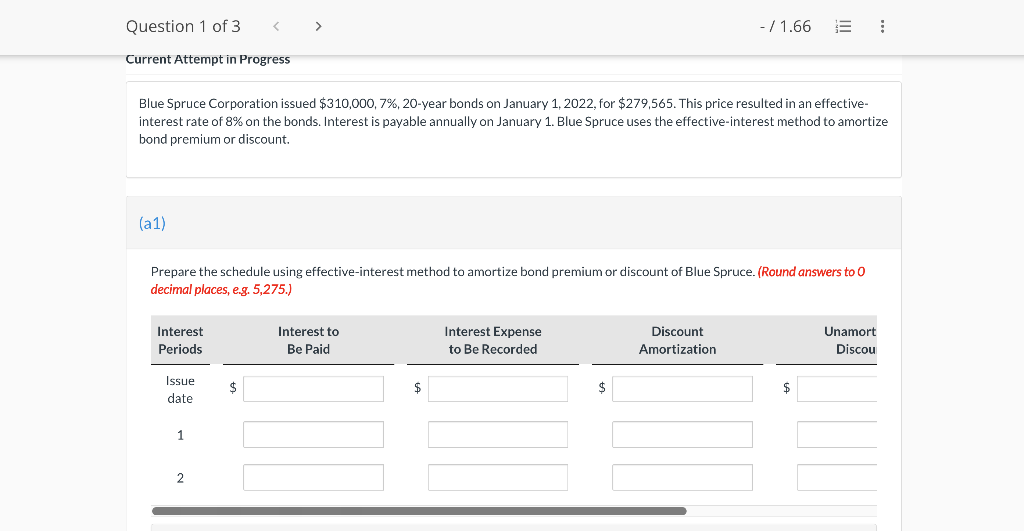This screenshot has height=531, width=1024.
Task: Click the 'Interest Periods' column header
Action: (180, 340)
